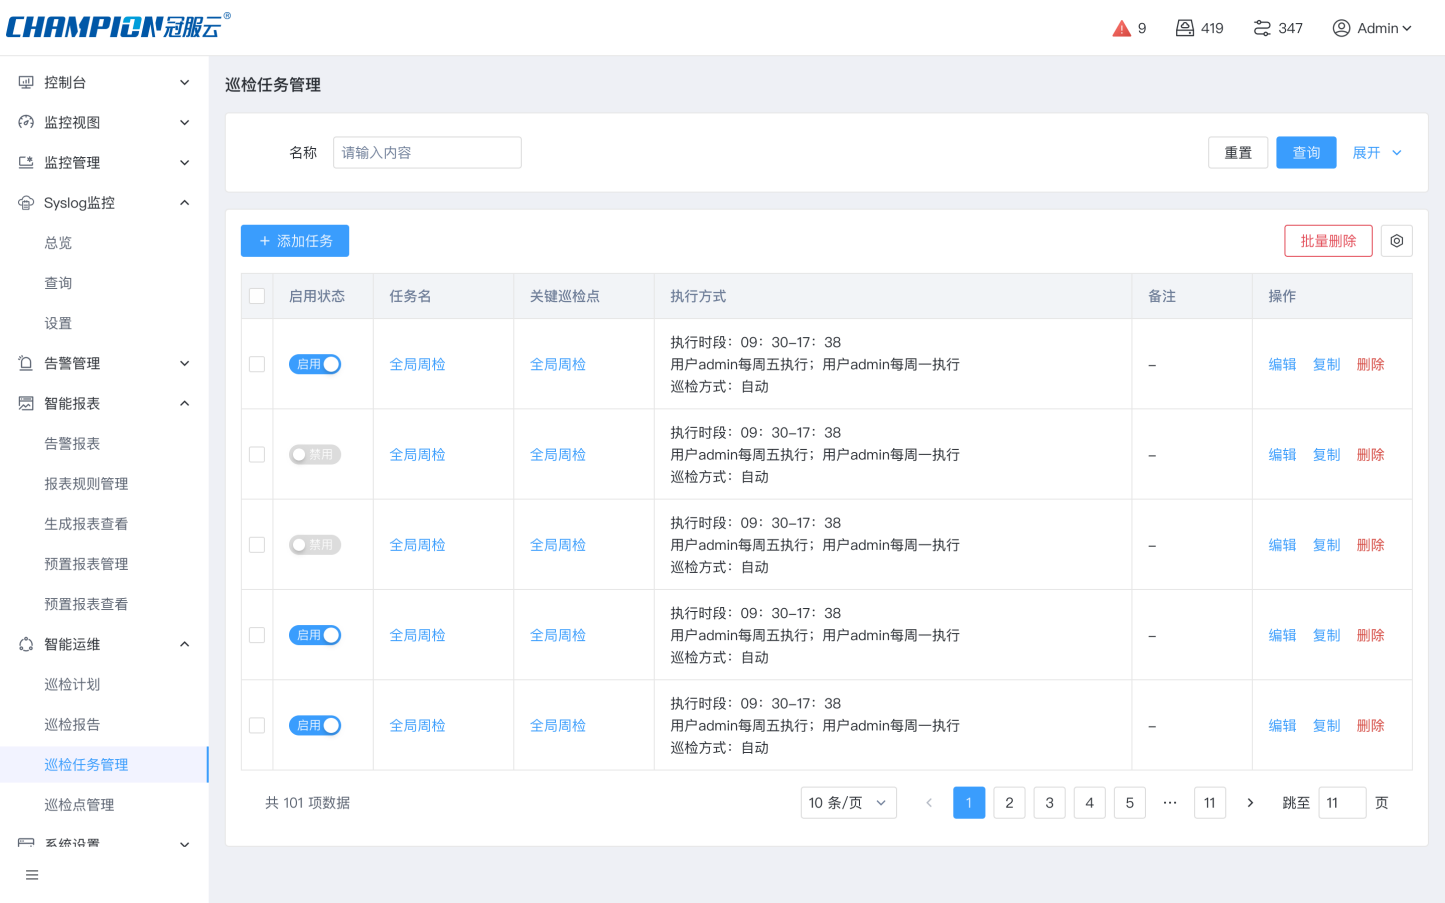This screenshot has width=1445, height=903.
Task: Click the 添加任务 button
Action: pos(295,241)
